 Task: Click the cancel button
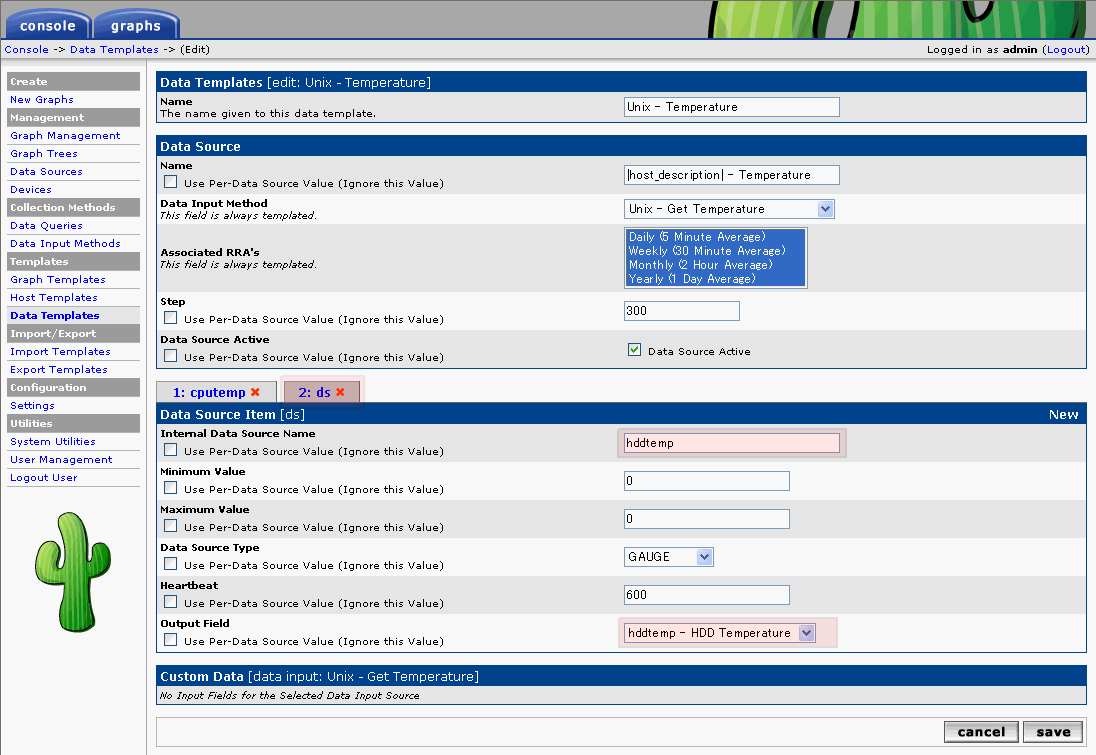980,732
